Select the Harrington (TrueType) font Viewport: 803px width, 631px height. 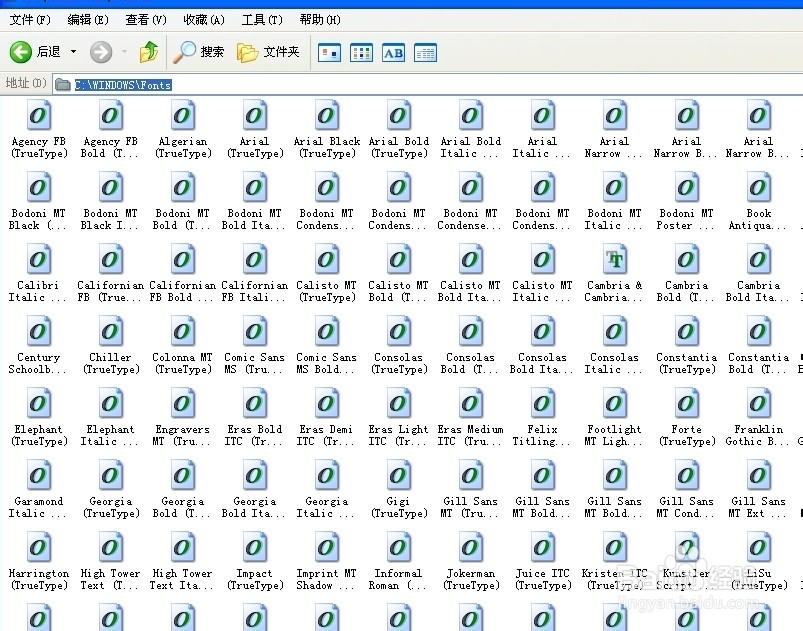[x=39, y=562]
